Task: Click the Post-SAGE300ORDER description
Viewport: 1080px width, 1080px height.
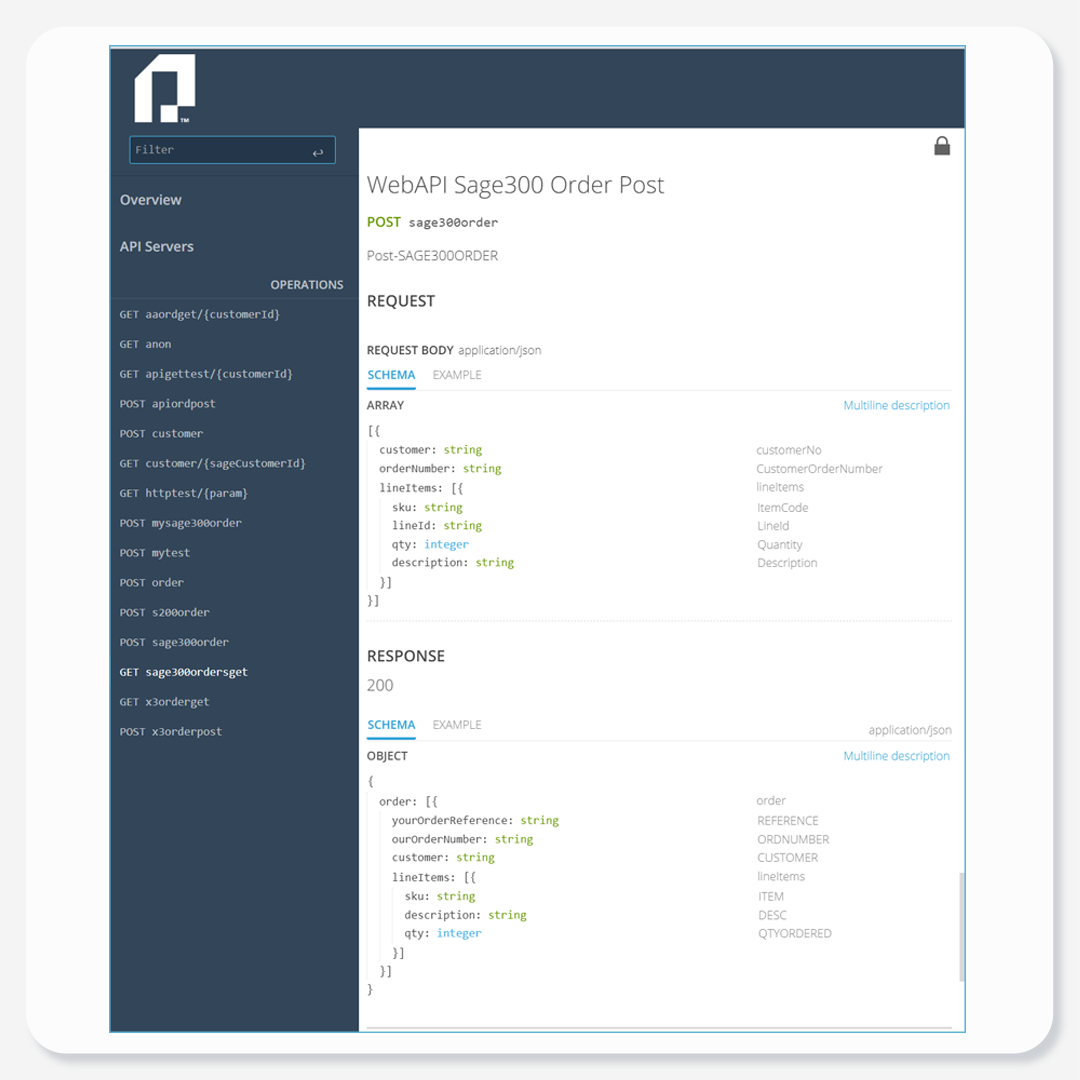Action: (432, 256)
